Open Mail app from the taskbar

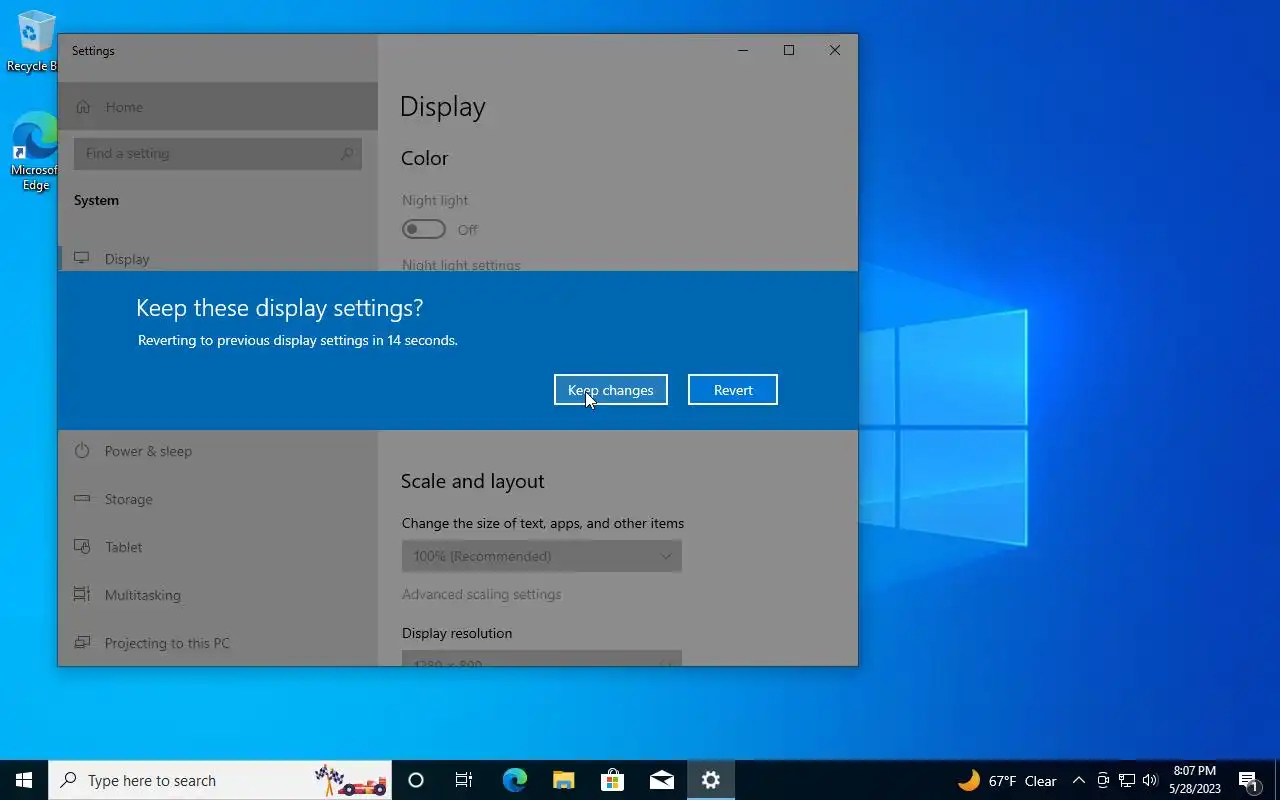(x=661, y=780)
